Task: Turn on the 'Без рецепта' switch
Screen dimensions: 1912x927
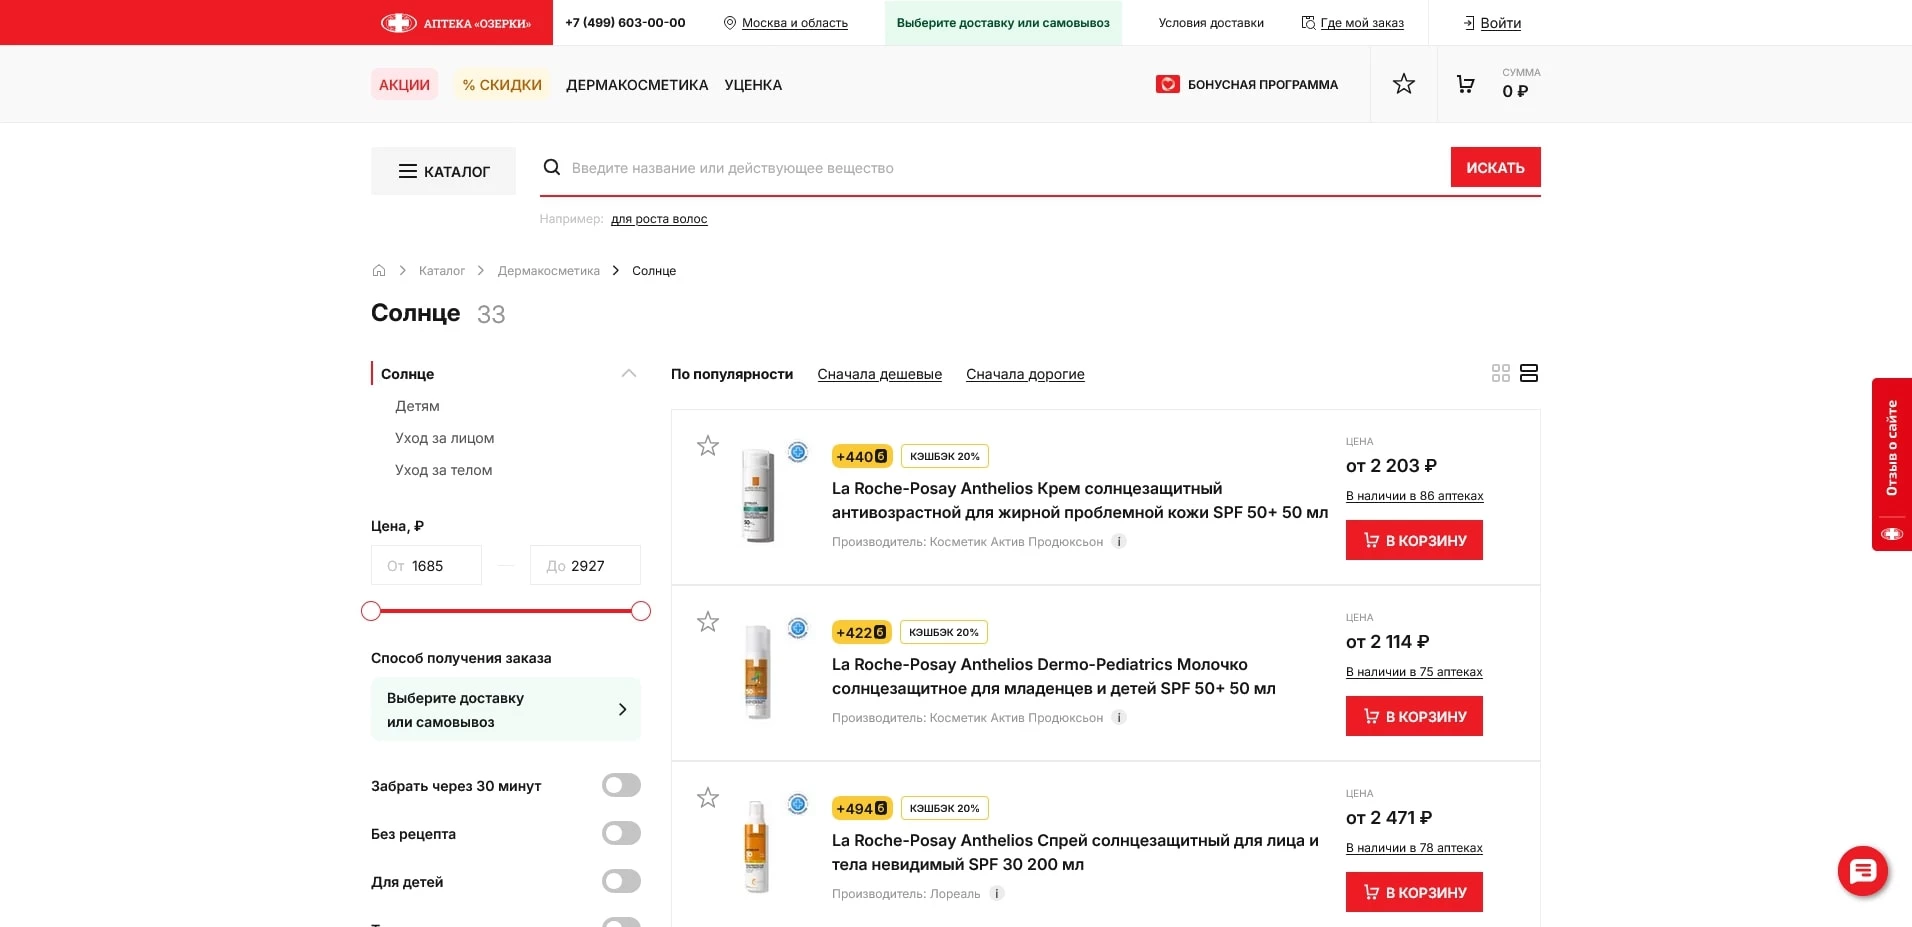Action: pyautogui.click(x=621, y=833)
